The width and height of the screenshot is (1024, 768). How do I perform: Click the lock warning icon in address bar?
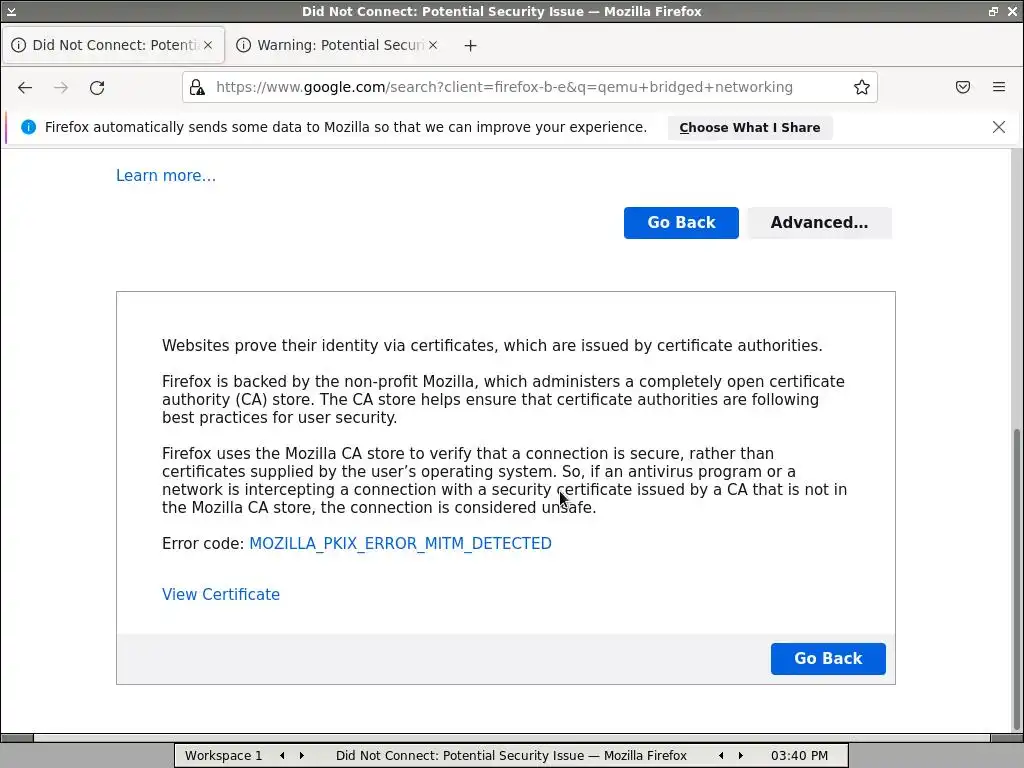[x=197, y=87]
